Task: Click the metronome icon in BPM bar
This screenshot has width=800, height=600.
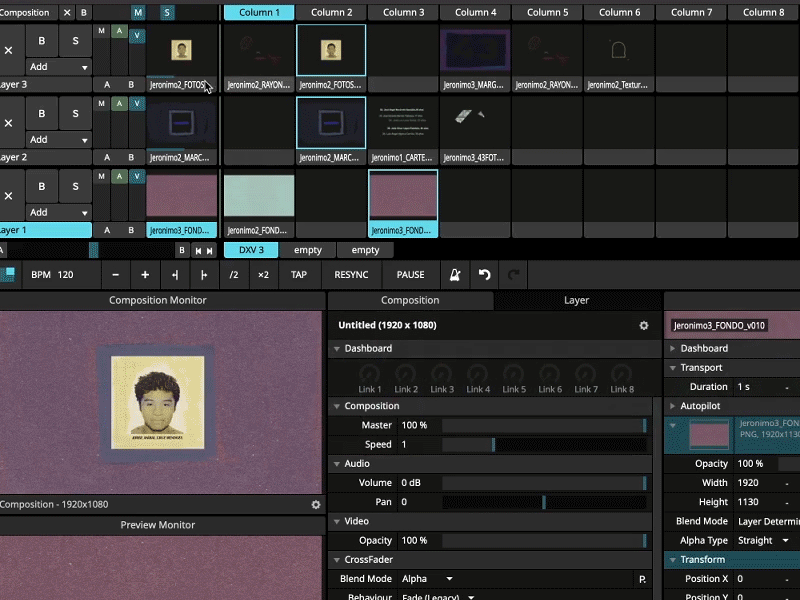Action: [455, 275]
